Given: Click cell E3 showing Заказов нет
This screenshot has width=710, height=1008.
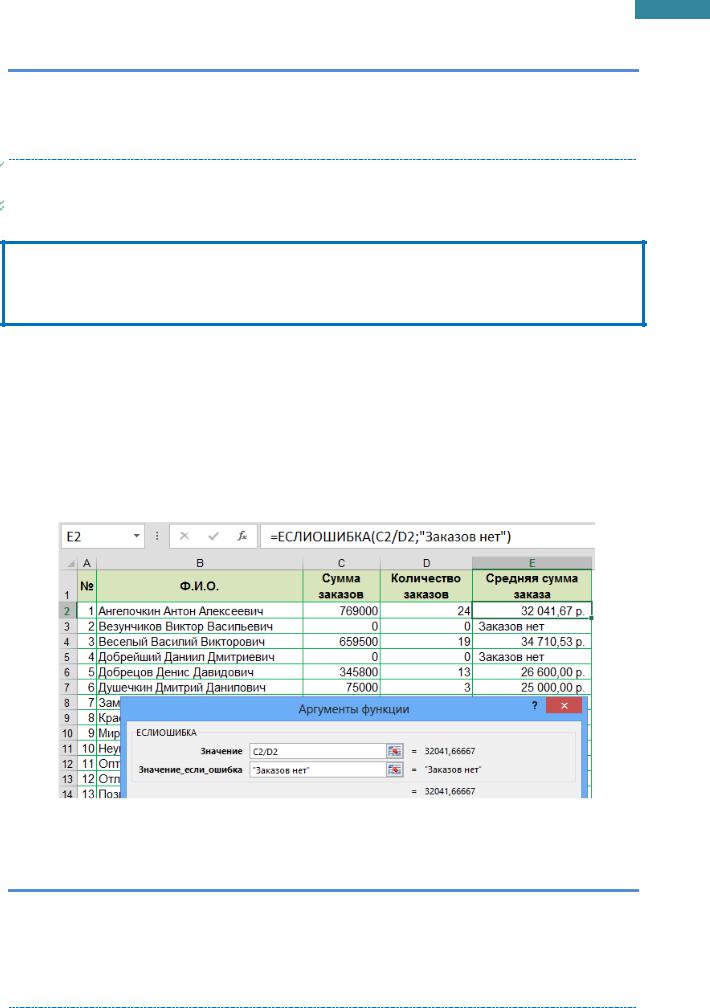Looking at the screenshot, I should point(531,625).
